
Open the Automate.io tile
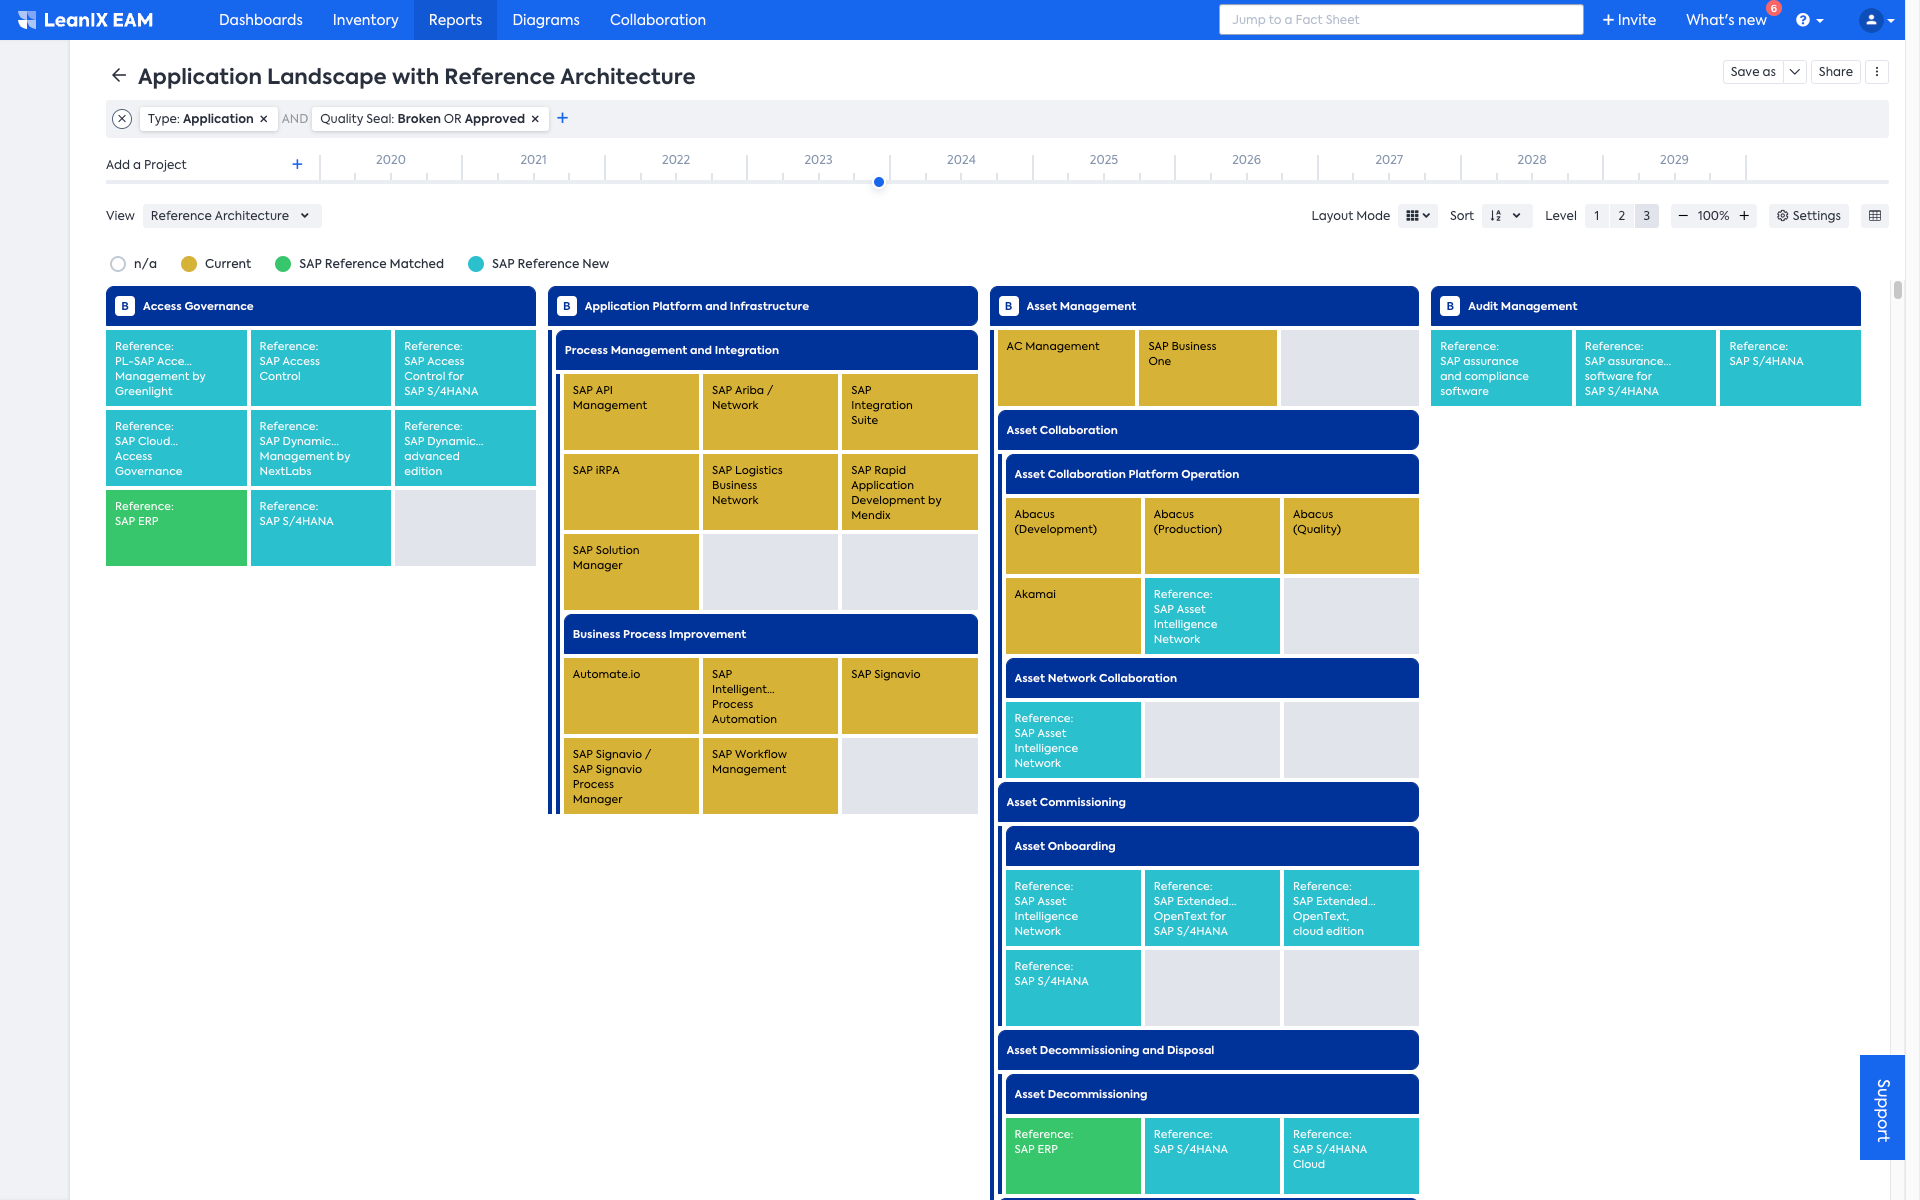(631, 696)
